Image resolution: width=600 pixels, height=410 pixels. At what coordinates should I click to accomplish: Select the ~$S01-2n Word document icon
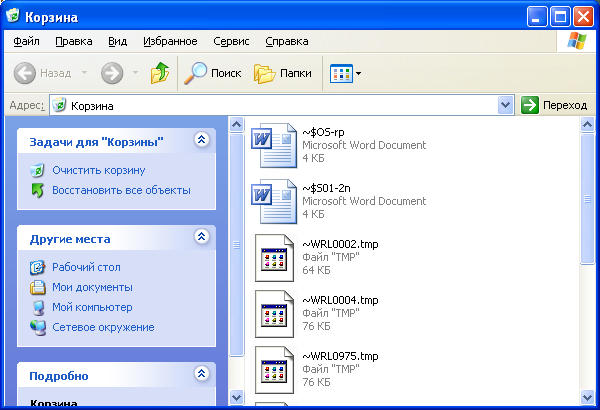[x=274, y=201]
